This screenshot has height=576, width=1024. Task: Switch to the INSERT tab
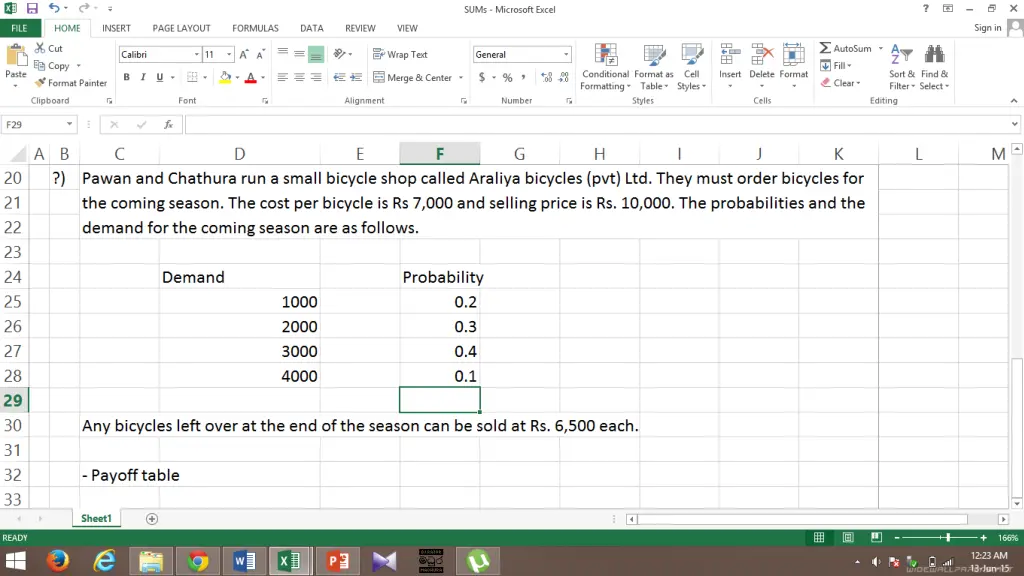[116, 28]
